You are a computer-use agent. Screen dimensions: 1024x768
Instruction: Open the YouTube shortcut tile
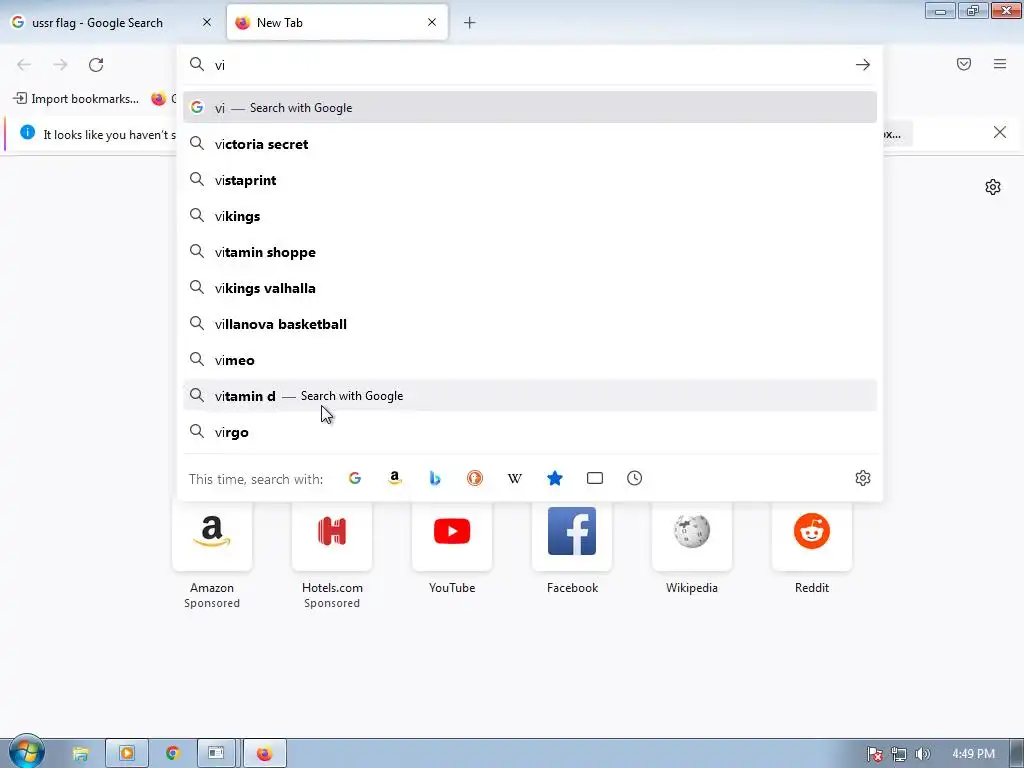[452, 536]
